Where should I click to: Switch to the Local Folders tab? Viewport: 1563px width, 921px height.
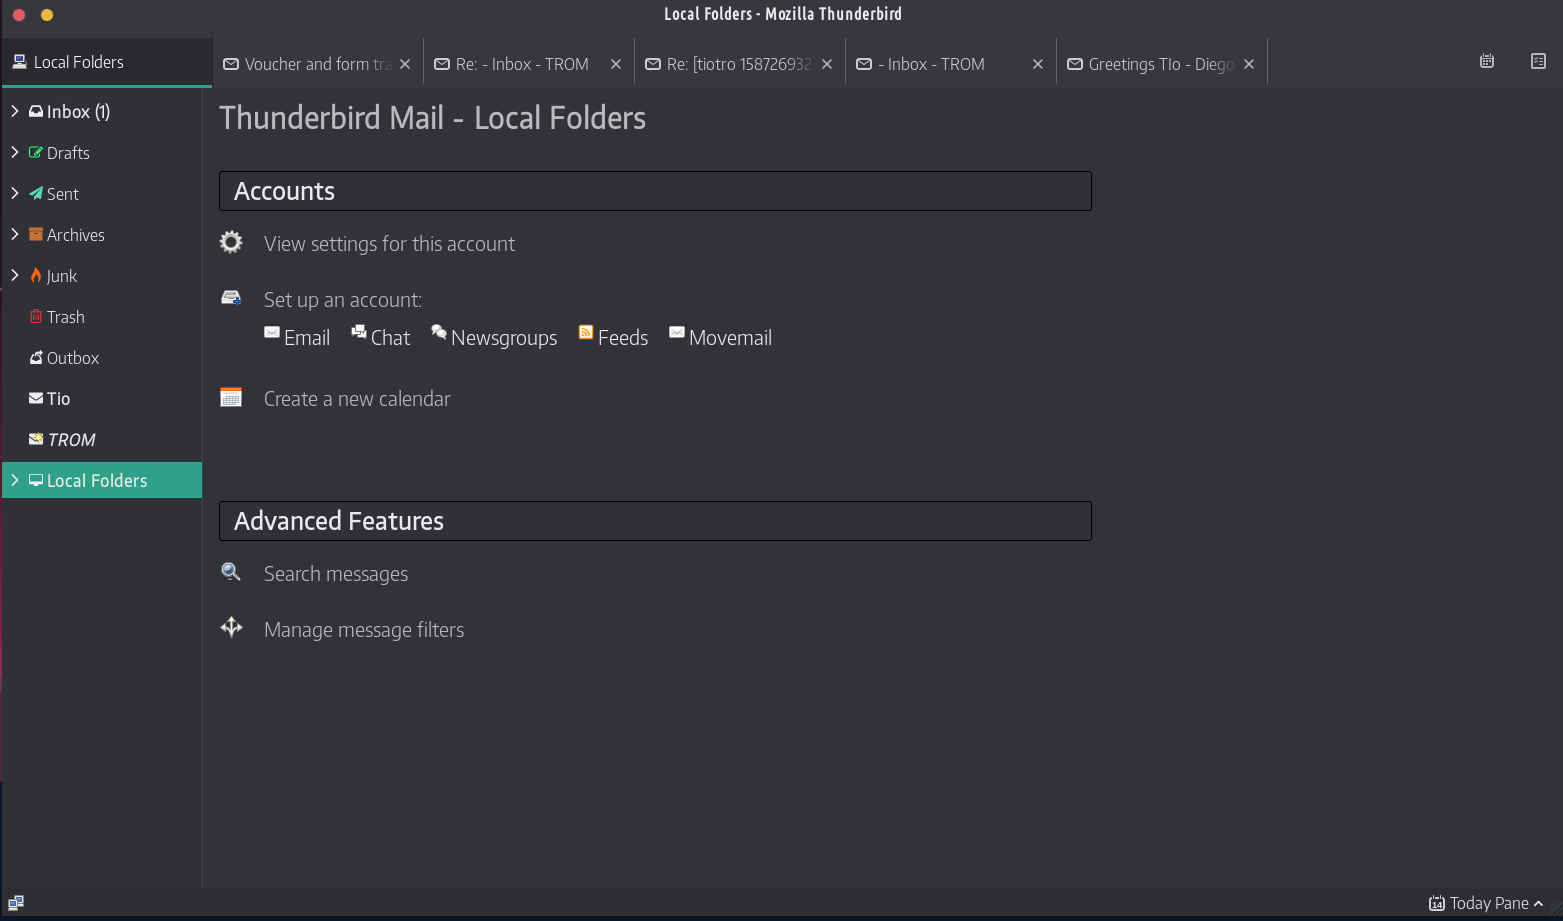pos(106,62)
